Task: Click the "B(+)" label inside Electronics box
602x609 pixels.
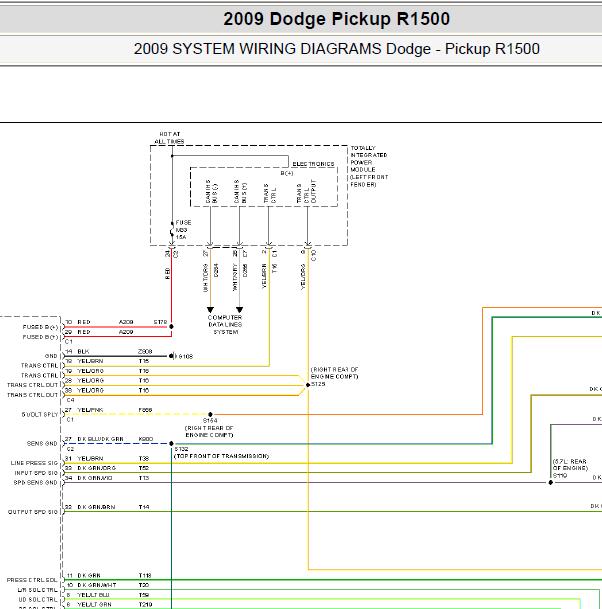Action: 287,173
